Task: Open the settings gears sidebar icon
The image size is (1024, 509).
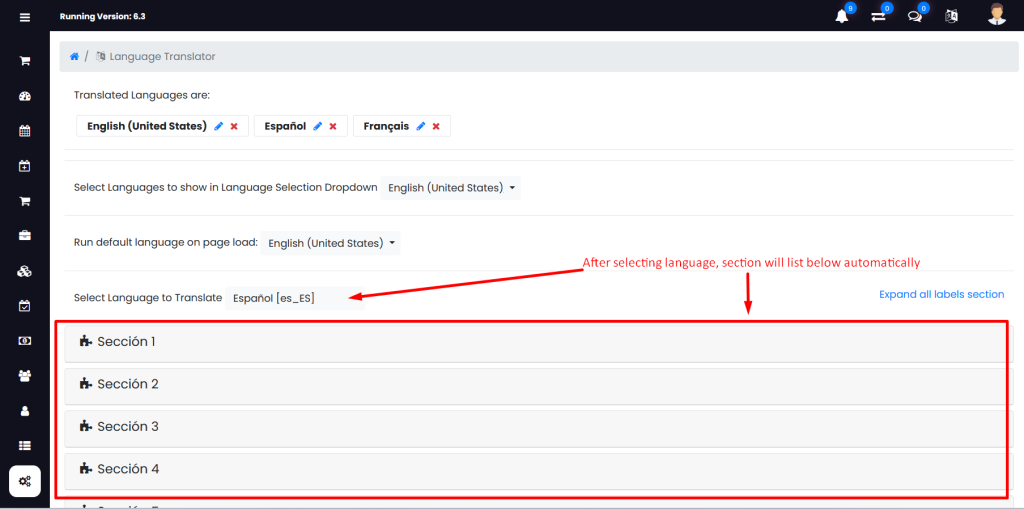Action: pos(25,482)
